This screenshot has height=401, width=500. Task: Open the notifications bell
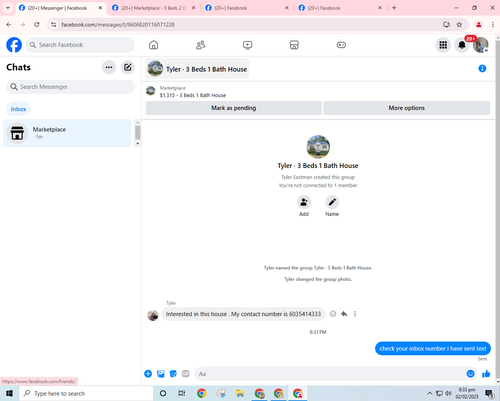click(462, 45)
